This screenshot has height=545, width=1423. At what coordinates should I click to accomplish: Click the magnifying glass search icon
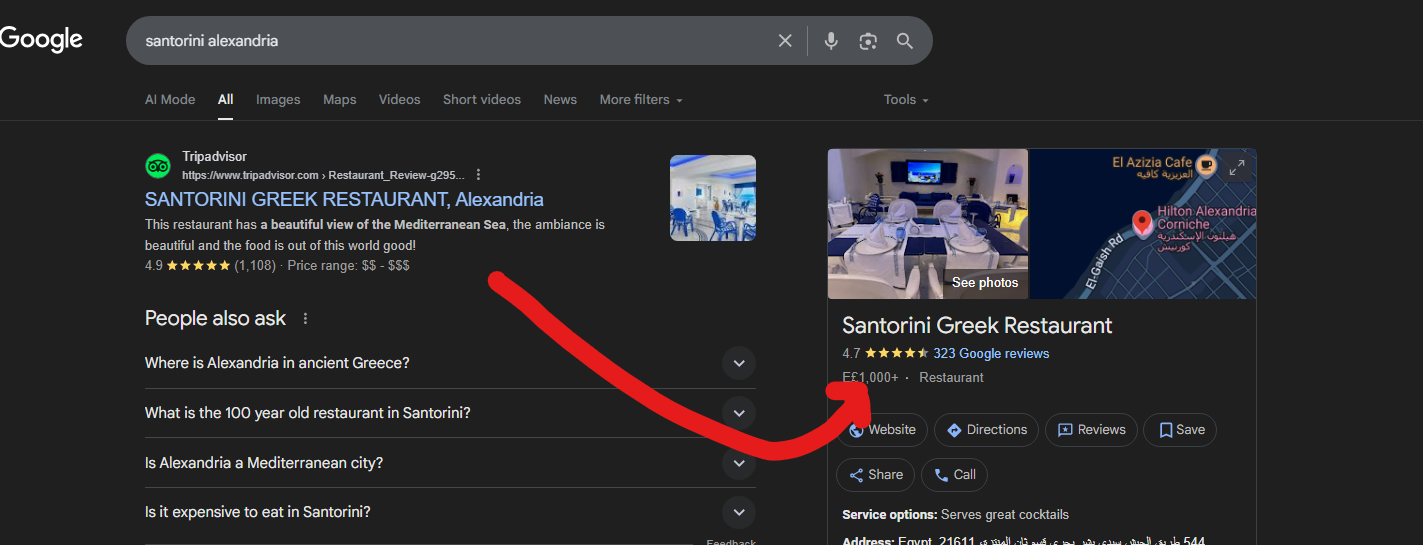(x=905, y=41)
